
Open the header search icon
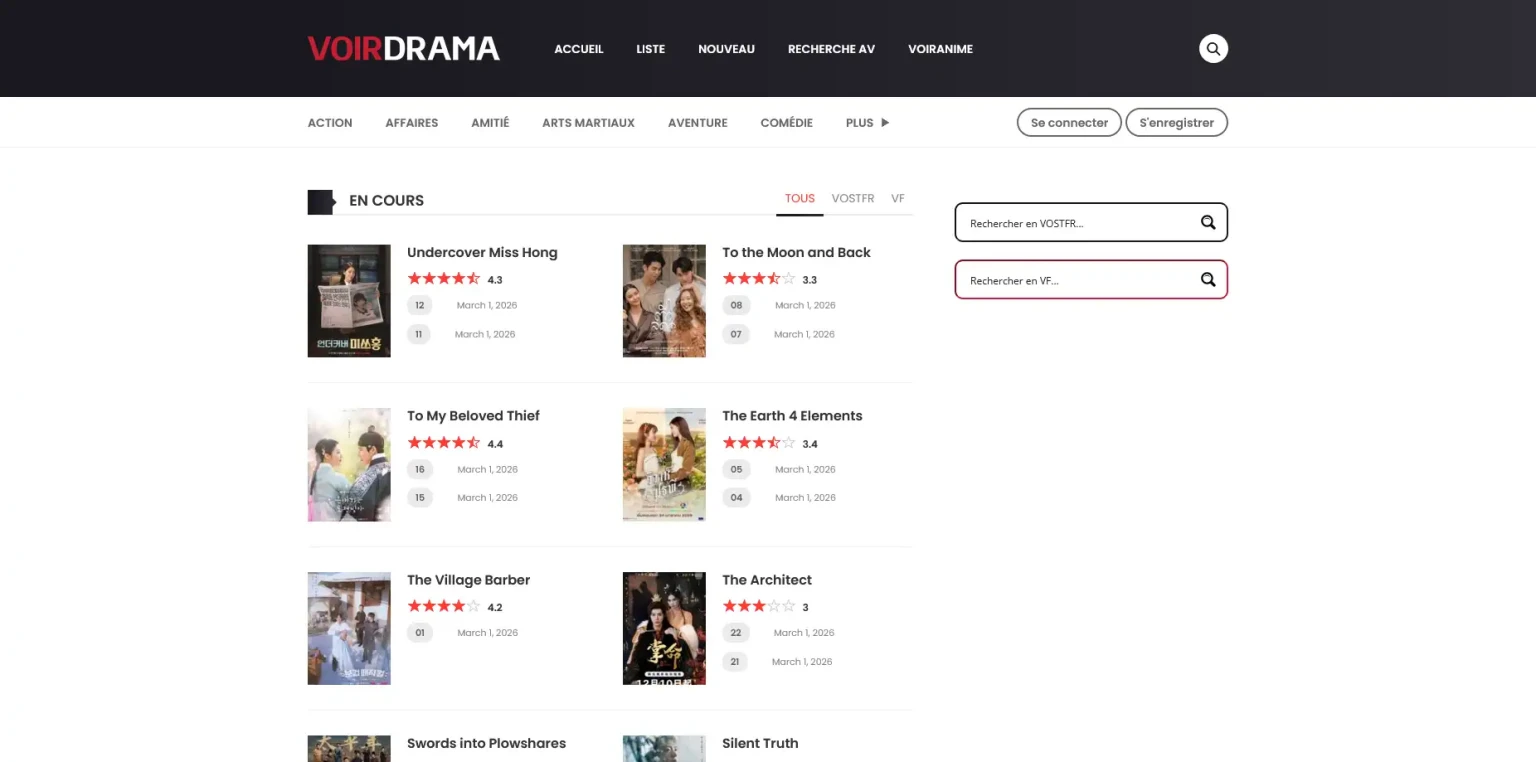tap(1213, 48)
